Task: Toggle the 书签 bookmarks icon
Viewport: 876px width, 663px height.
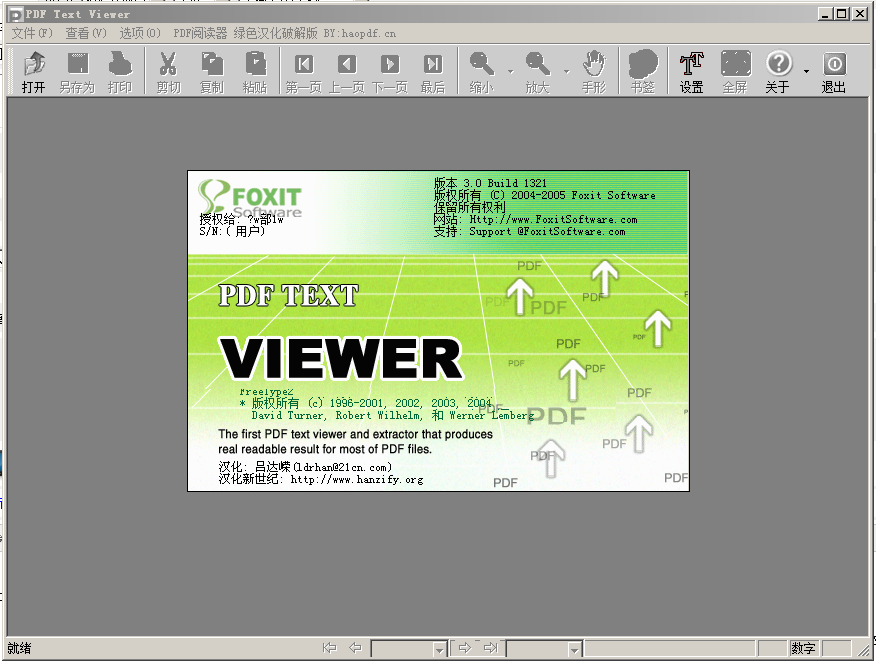Action: click(642, 71)
